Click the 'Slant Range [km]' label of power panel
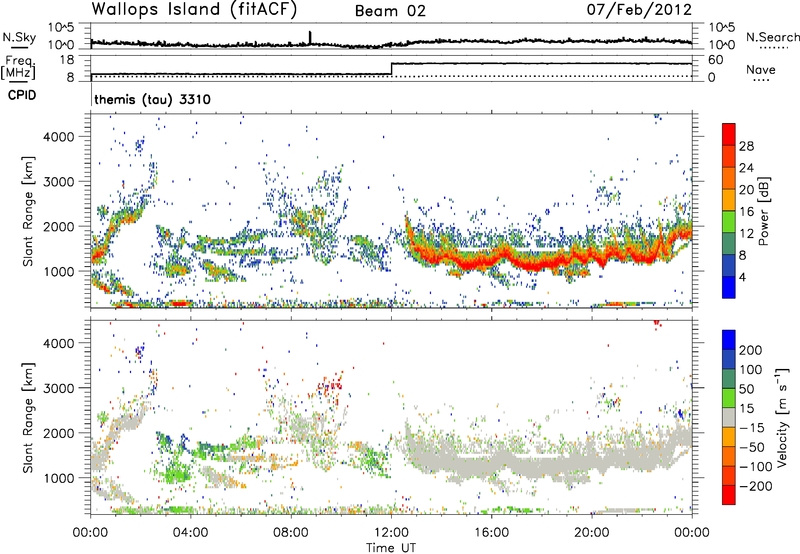Viewport: 800px width, 554px height. [x=28, y=211]
